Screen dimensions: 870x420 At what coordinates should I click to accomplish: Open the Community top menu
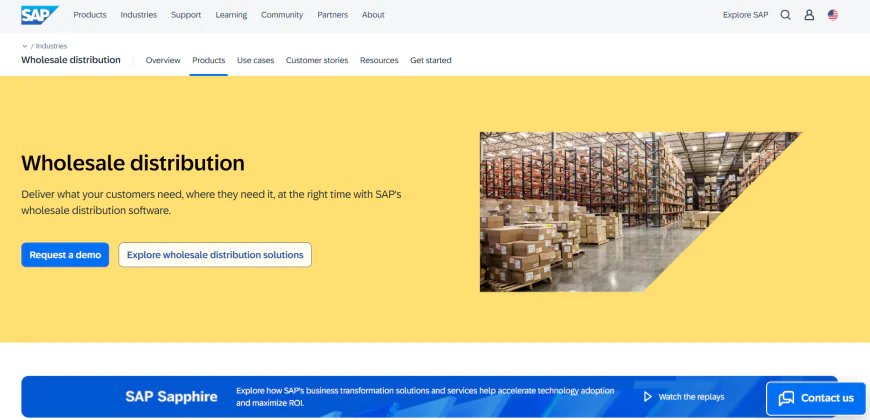coord(282,15)
